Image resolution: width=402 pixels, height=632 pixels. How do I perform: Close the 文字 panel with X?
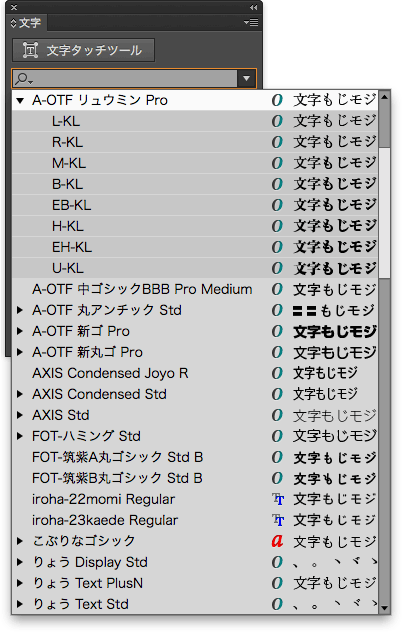tap(13, 7)
